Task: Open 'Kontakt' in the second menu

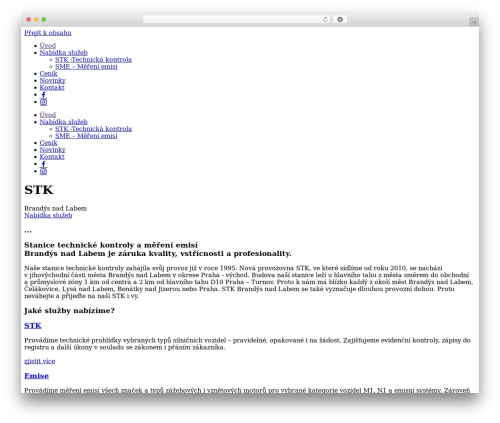Action: click(52, 157)
